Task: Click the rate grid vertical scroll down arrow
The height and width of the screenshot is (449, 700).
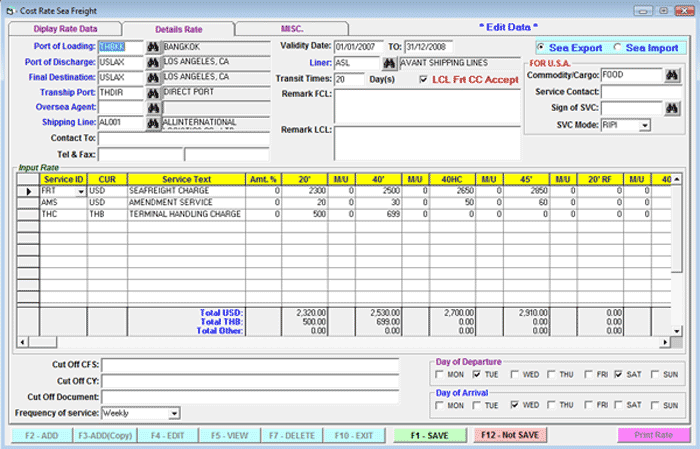Action: tap(677, 331)
